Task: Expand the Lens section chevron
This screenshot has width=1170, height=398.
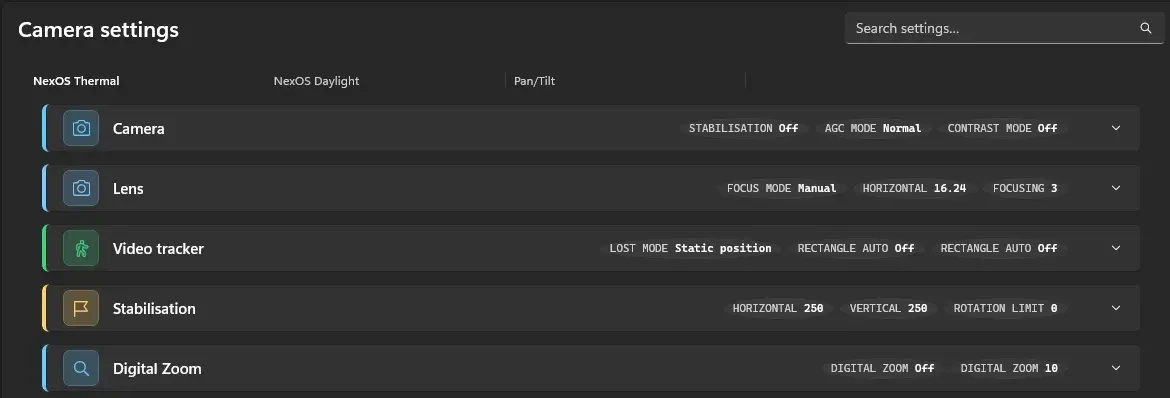Action: [x=1116, y=187]
